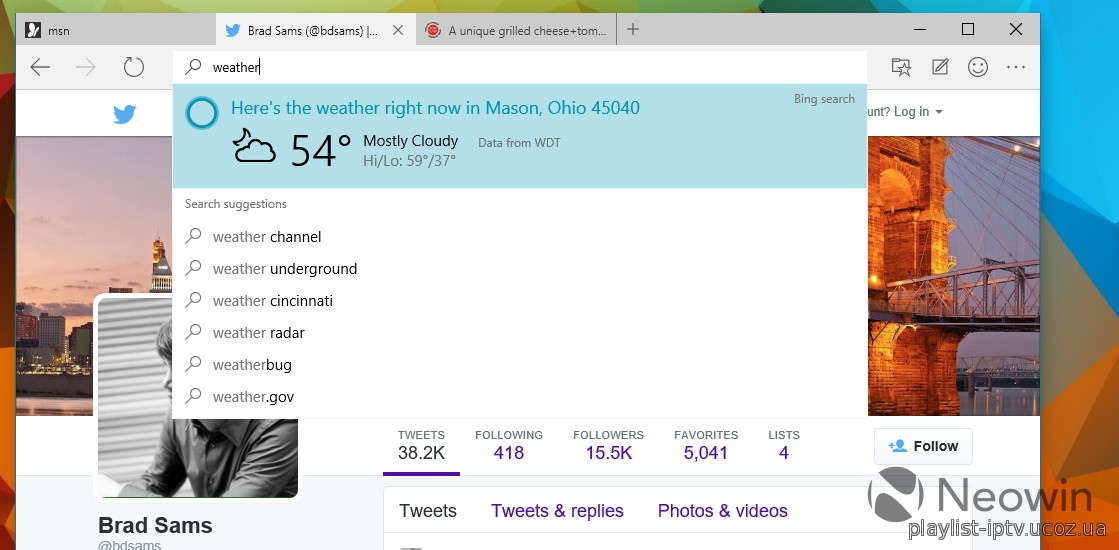Expand the Log in dropdown

[x=918, y=112]
